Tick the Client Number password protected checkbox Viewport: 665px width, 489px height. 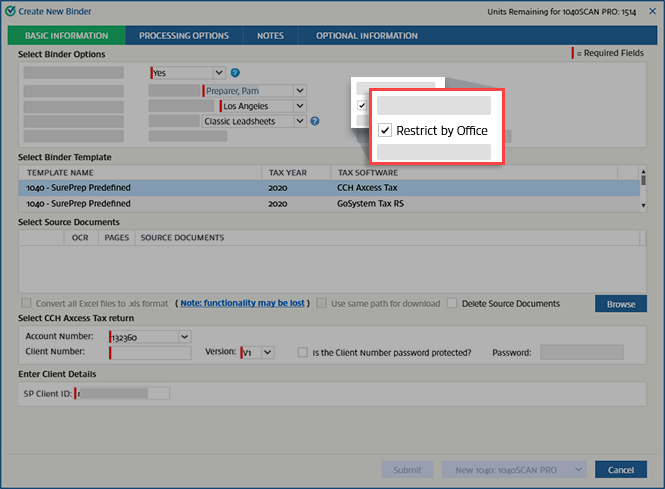[x=303, y=352]
